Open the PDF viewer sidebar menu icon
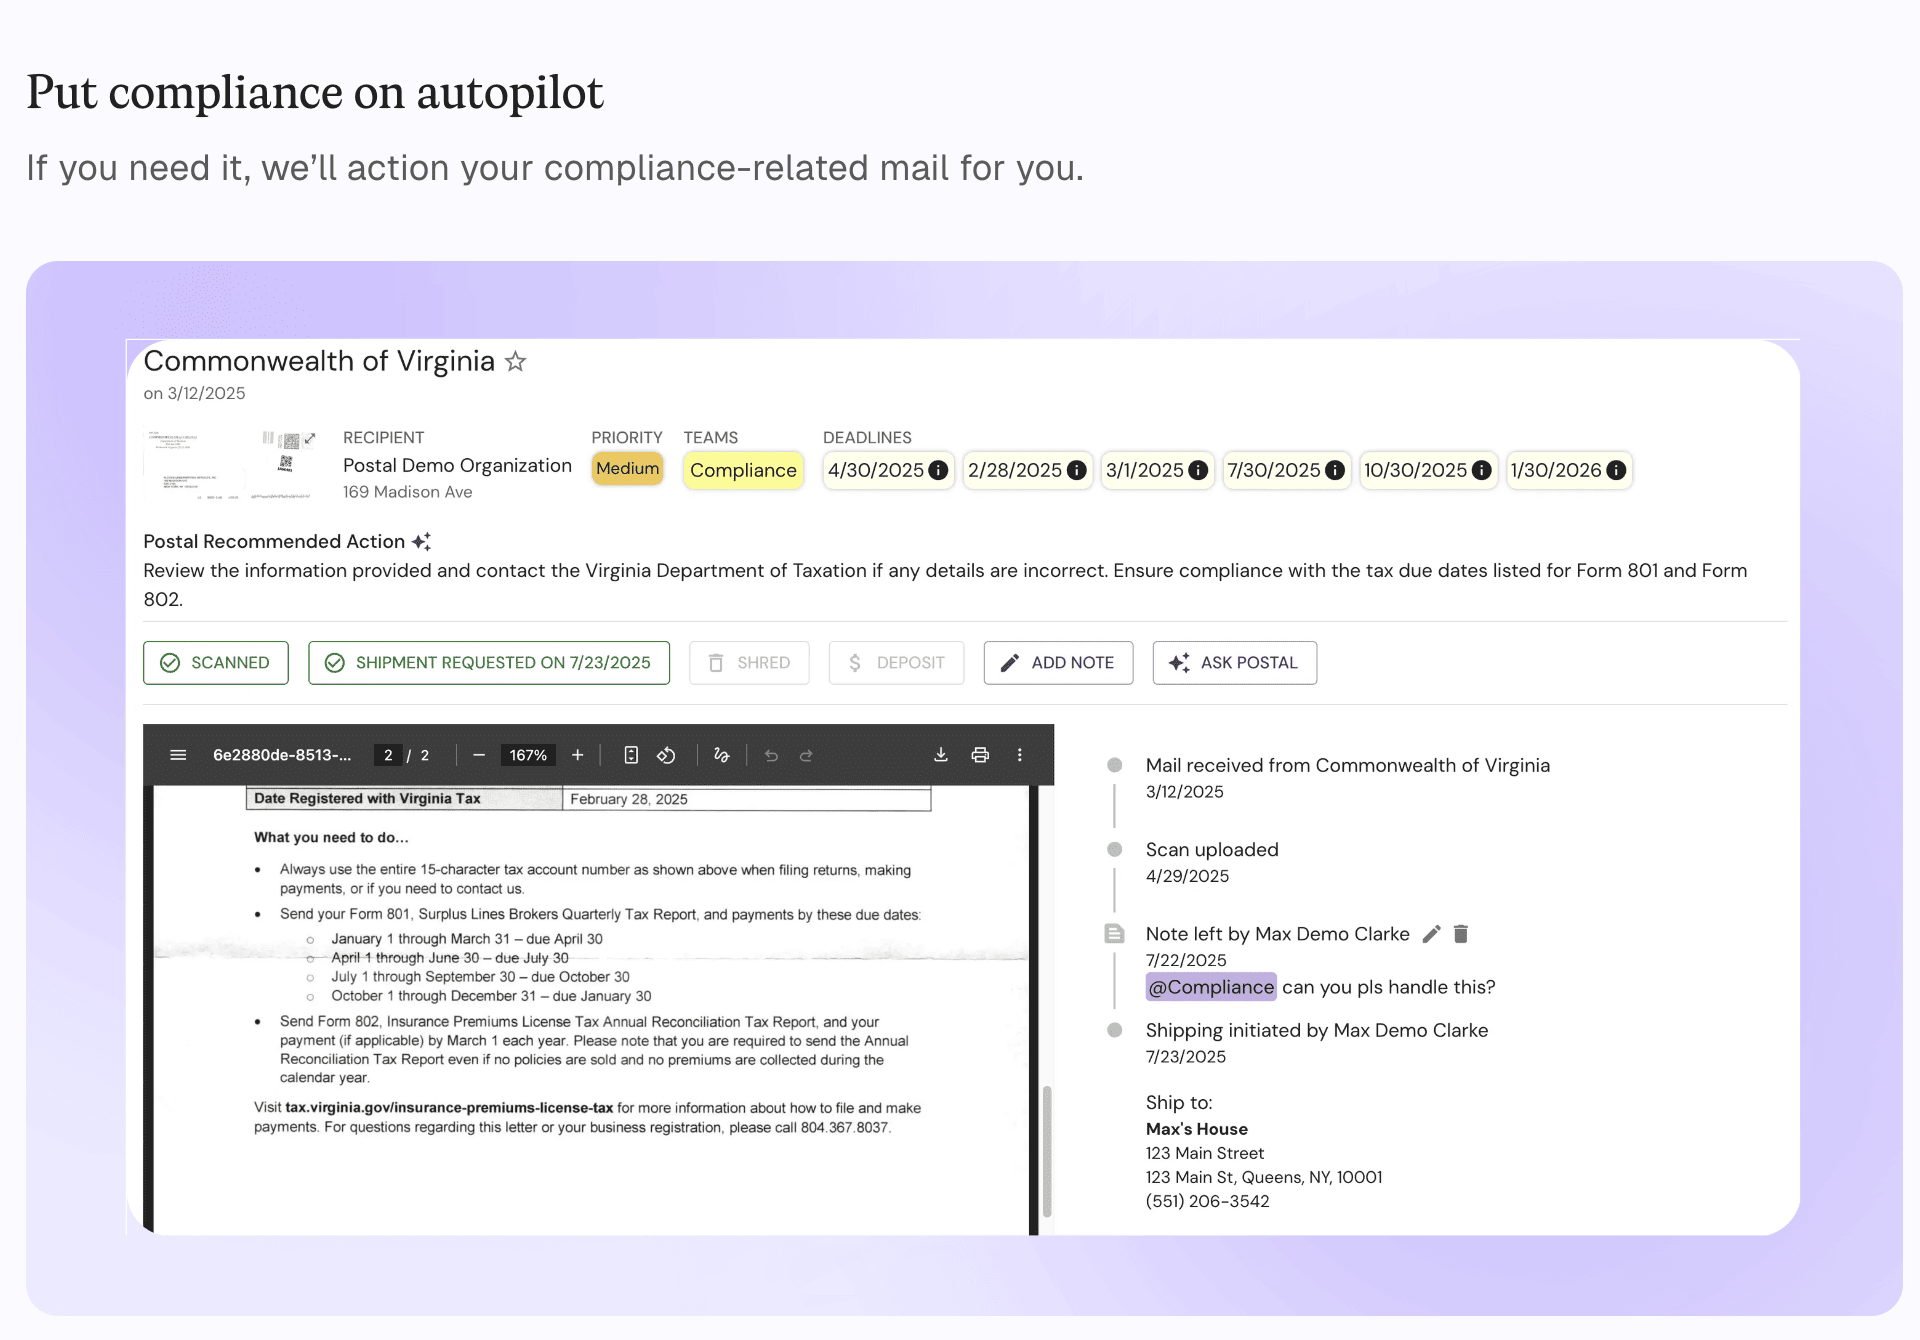The image size is (1920, 1340). coord(178,755)
